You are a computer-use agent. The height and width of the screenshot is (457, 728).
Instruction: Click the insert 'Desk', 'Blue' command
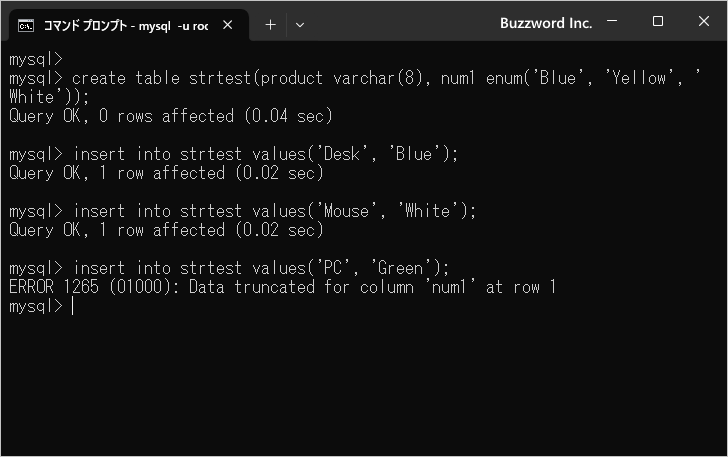(x=266, y=154)
